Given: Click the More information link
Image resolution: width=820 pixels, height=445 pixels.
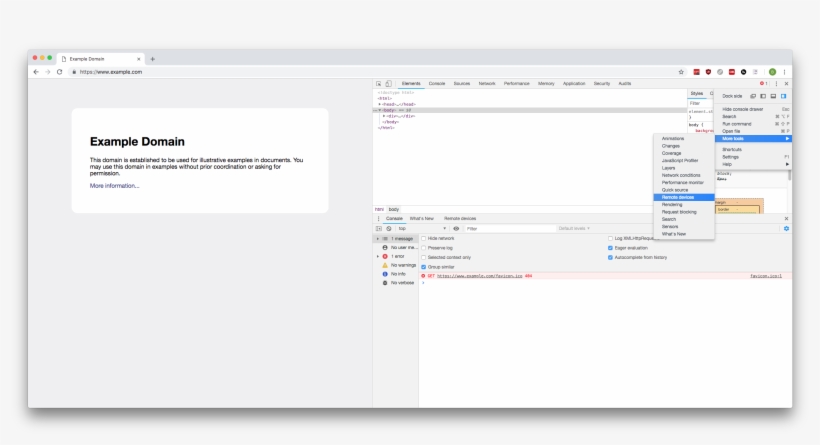Looking at the screenshot, I should (x=115, y=186).
